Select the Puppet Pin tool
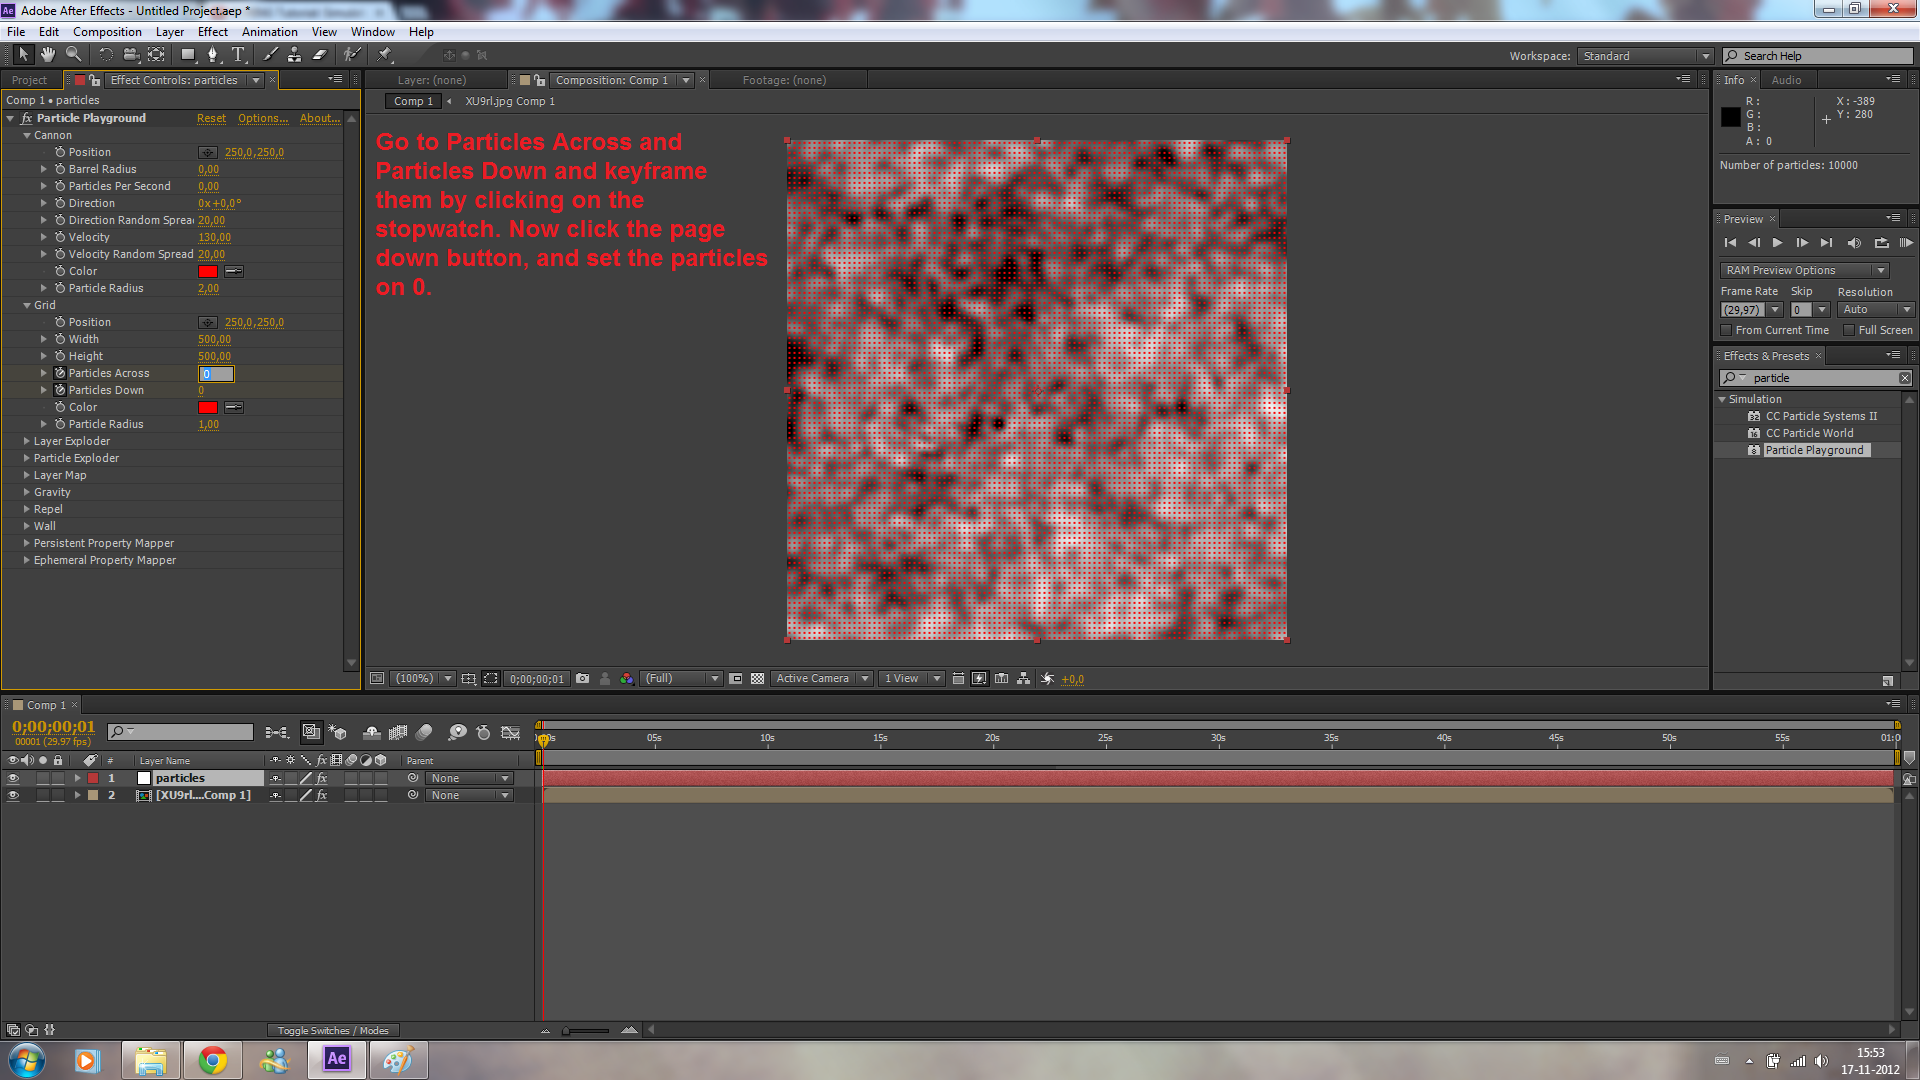The height and width of the screenshot is (1080, 1920). click(x=385, y=54)
